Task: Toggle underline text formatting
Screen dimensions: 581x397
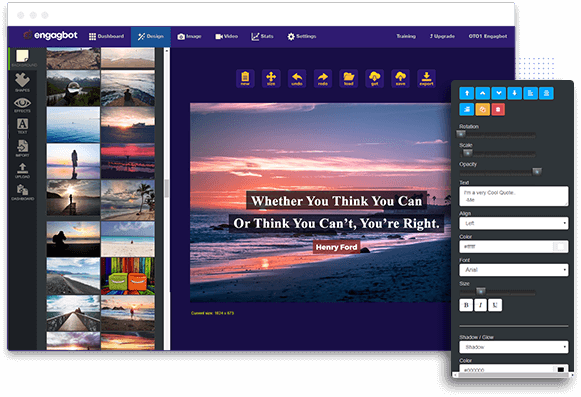Action: (x=495, y=305)
